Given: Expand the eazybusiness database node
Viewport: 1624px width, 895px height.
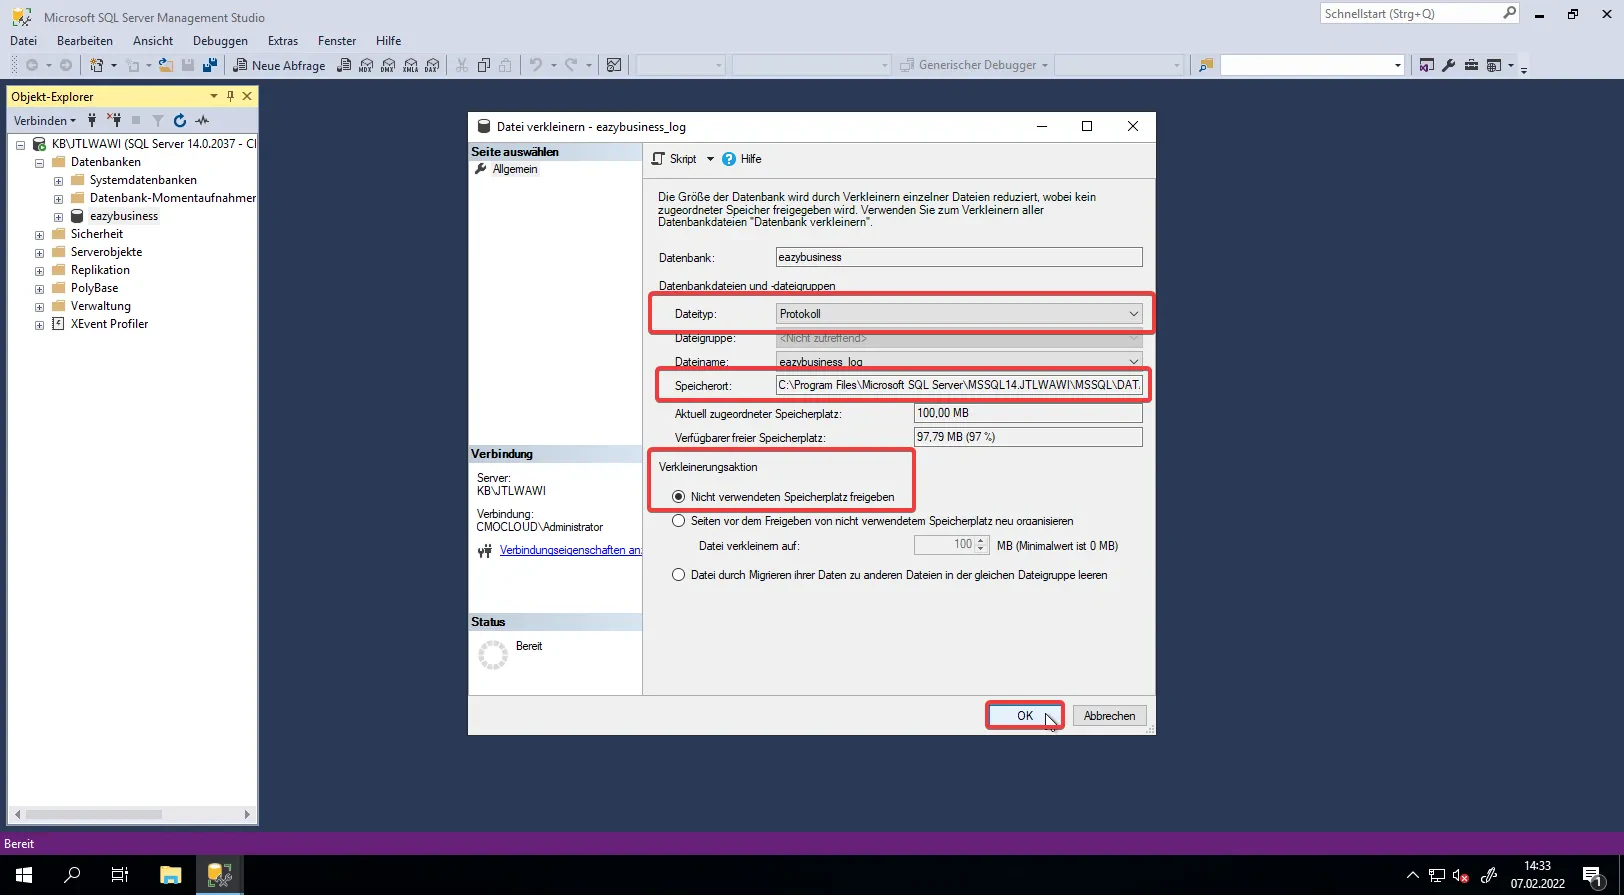Looking at the screenshot, I should pos(58,217).
